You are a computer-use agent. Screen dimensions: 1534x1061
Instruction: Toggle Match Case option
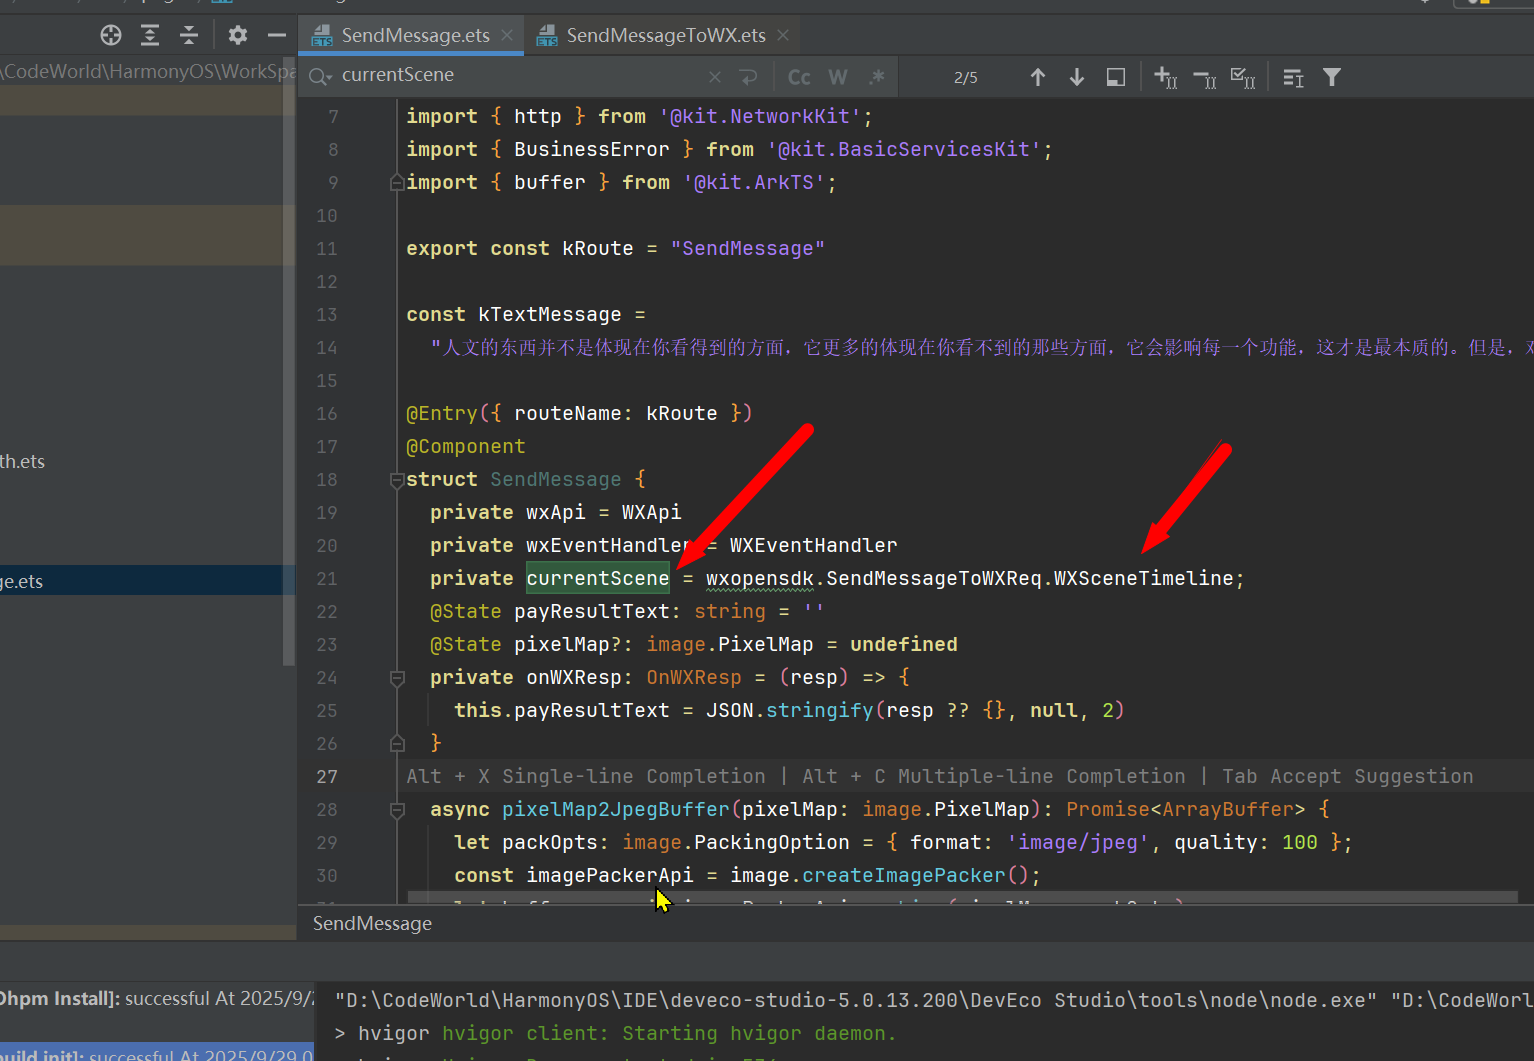click(799, 77)
